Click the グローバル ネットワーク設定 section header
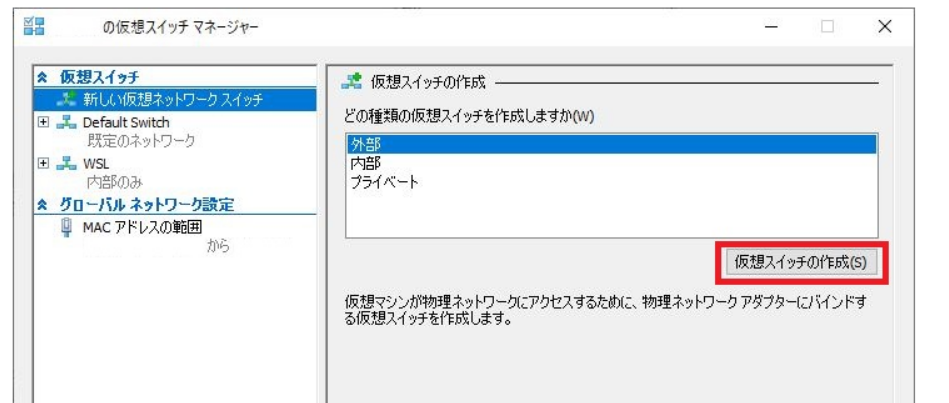The image size is (949, 403). [x=146, y=205]
